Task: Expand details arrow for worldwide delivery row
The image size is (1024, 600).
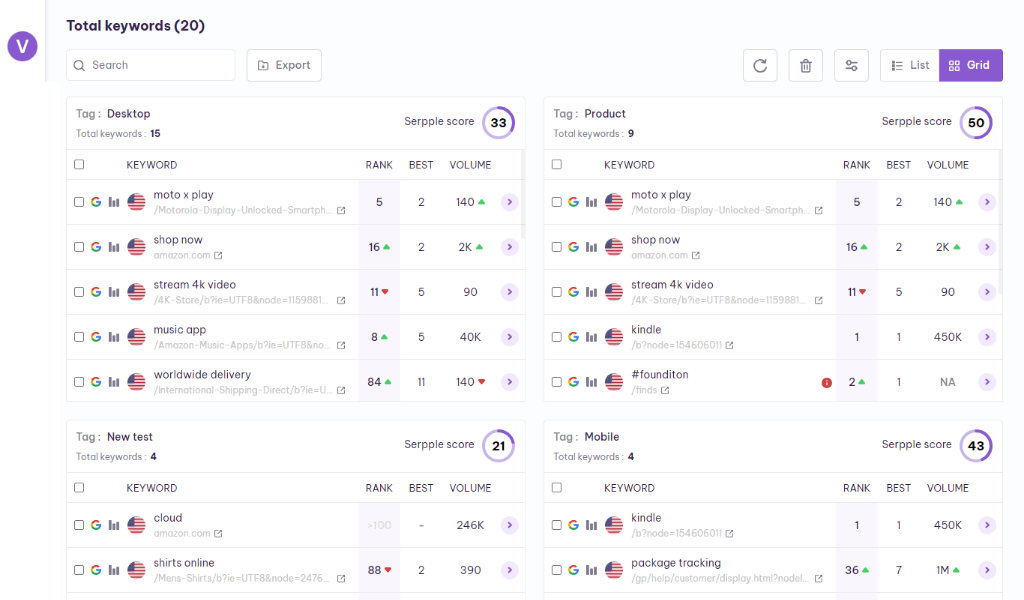Action: (509, 382)
